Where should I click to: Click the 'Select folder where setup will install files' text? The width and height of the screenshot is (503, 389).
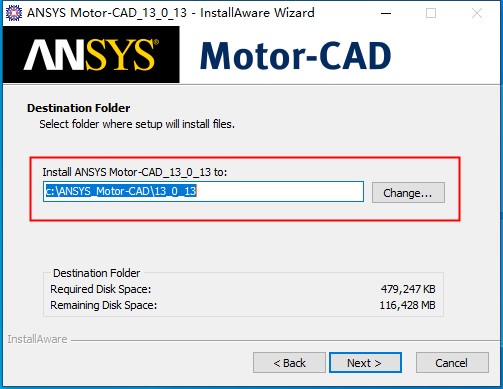137,124
